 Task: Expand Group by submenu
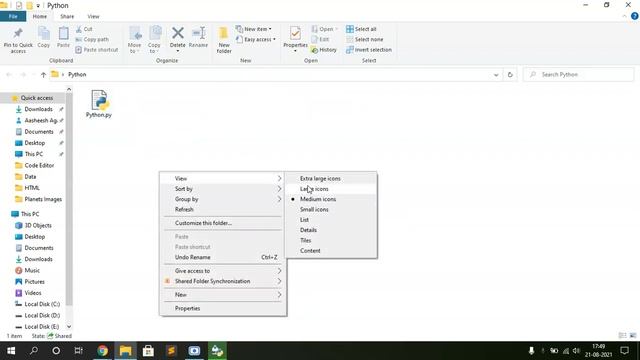[223, 199]
